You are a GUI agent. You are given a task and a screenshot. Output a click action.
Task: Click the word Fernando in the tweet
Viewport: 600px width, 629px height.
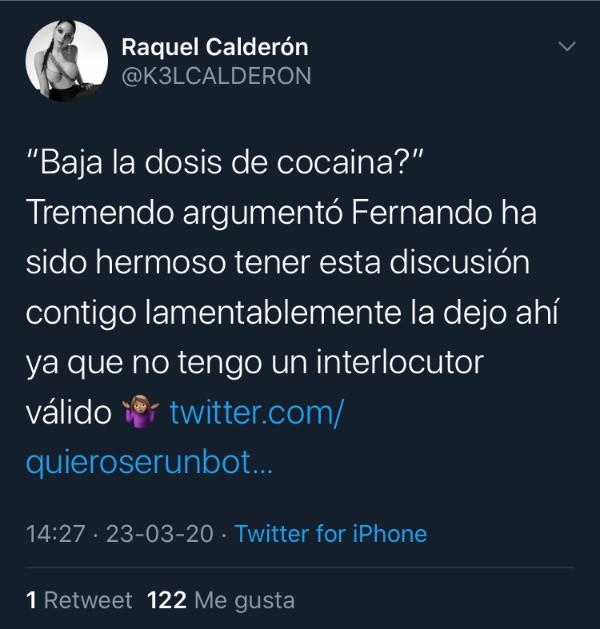(421, 212)
